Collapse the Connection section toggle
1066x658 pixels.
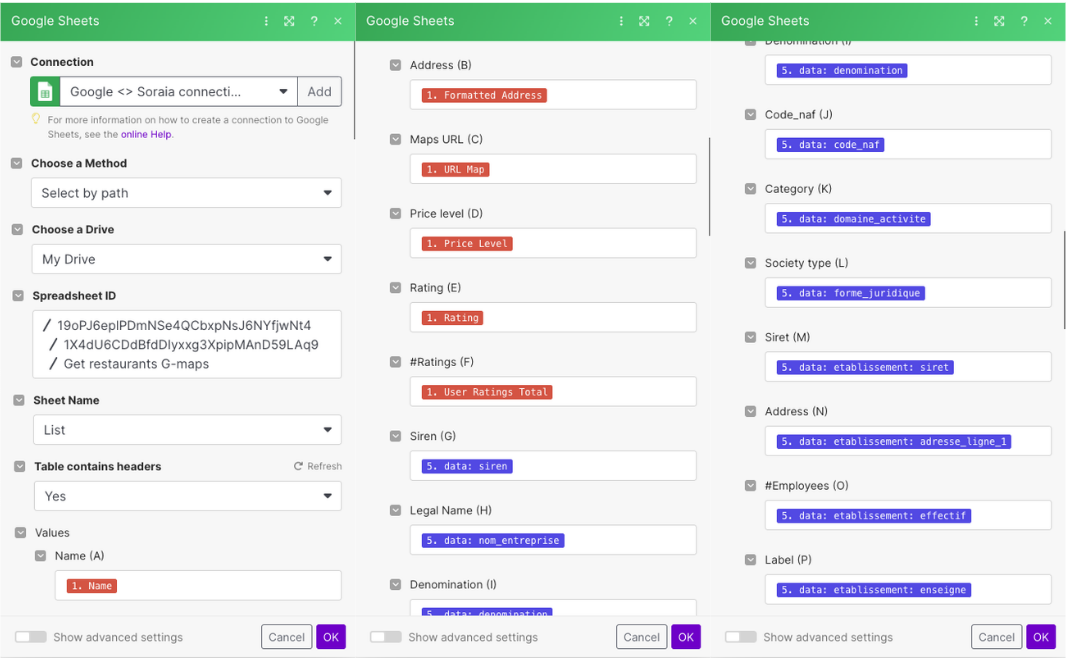[x=16, y=62]
